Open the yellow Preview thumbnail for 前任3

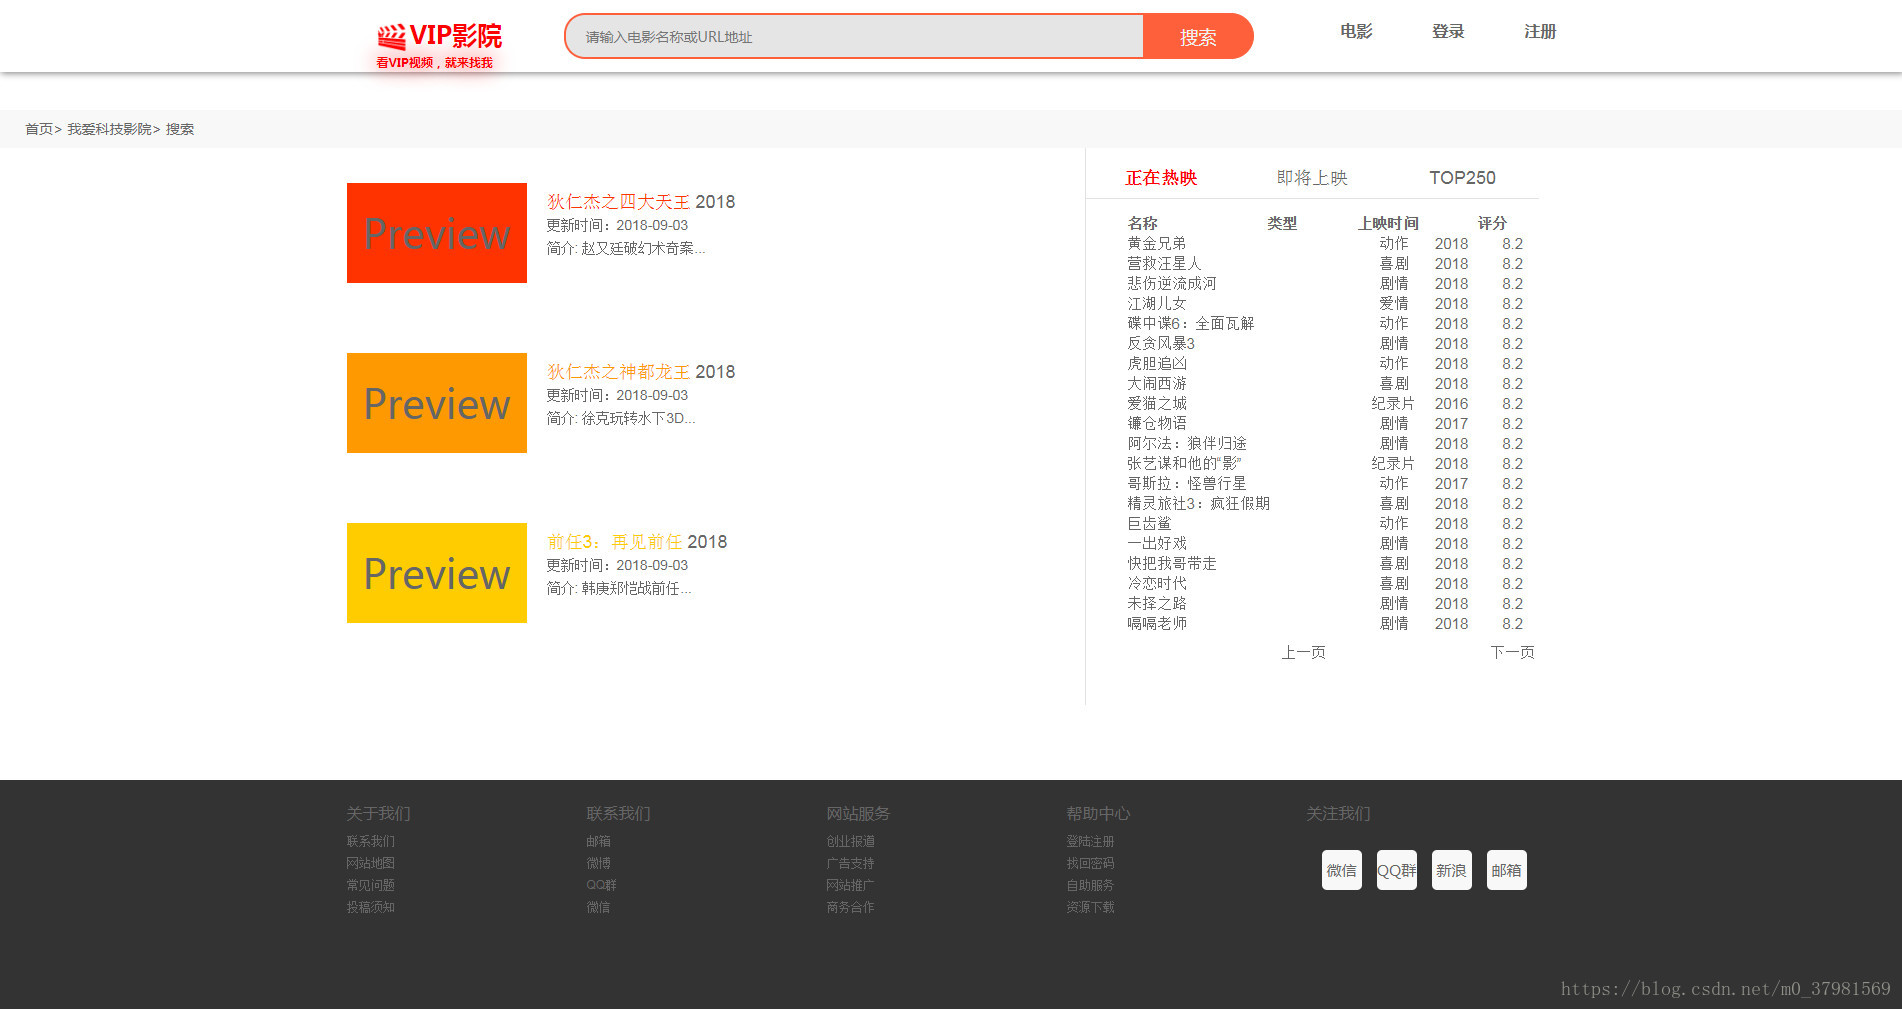pos(437,573)
